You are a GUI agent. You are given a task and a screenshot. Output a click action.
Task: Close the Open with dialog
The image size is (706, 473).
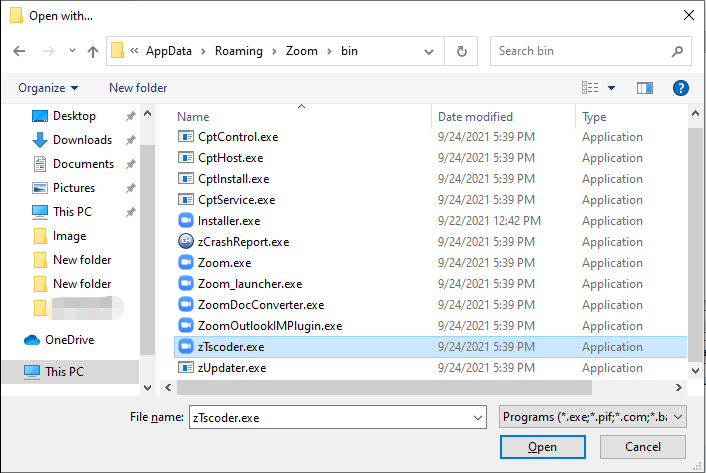point(688,15)
